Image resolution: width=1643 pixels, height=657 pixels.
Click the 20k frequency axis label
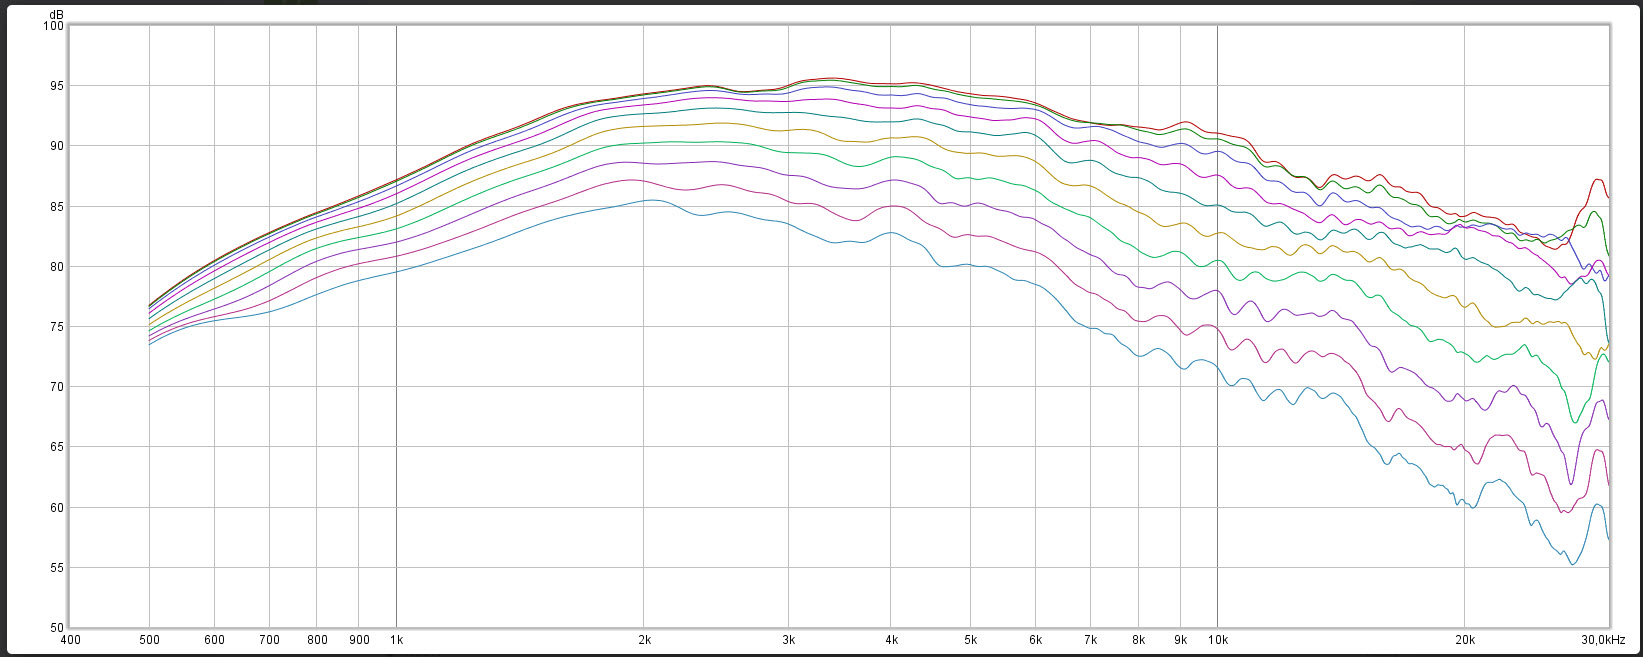[1465, 640]
